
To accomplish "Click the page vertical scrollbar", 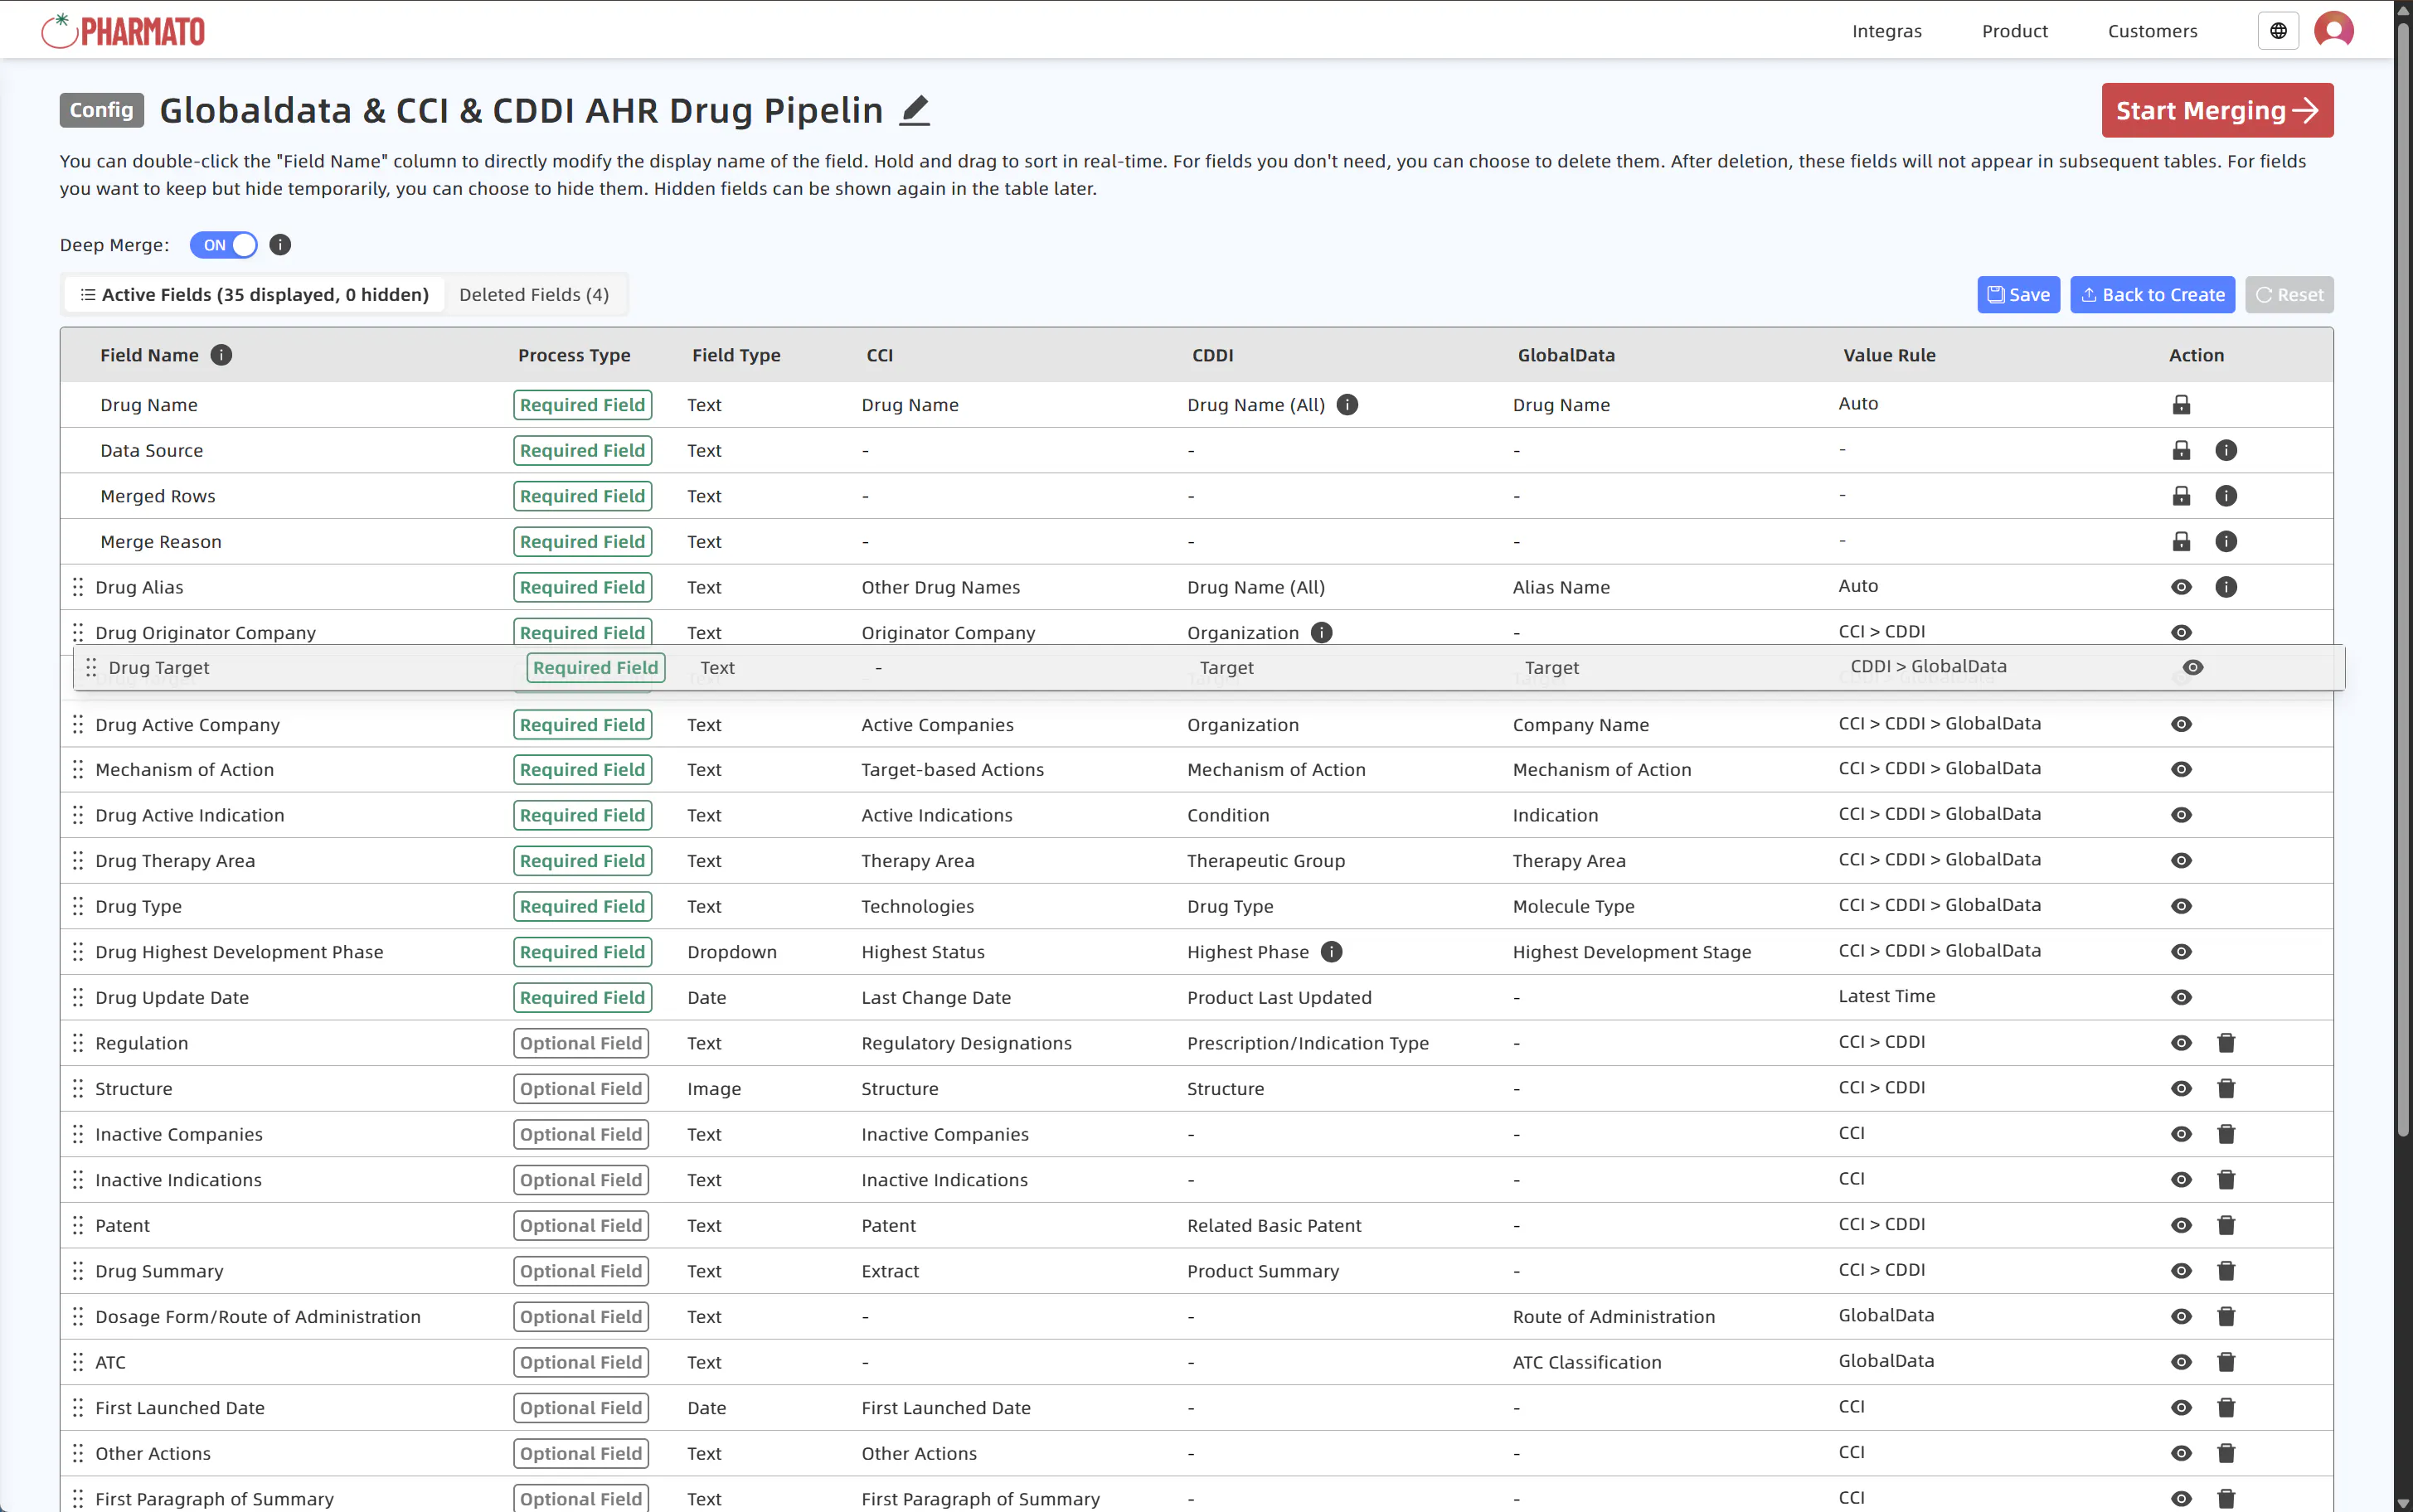I will pyautogui.click(x=2403, y=580).
